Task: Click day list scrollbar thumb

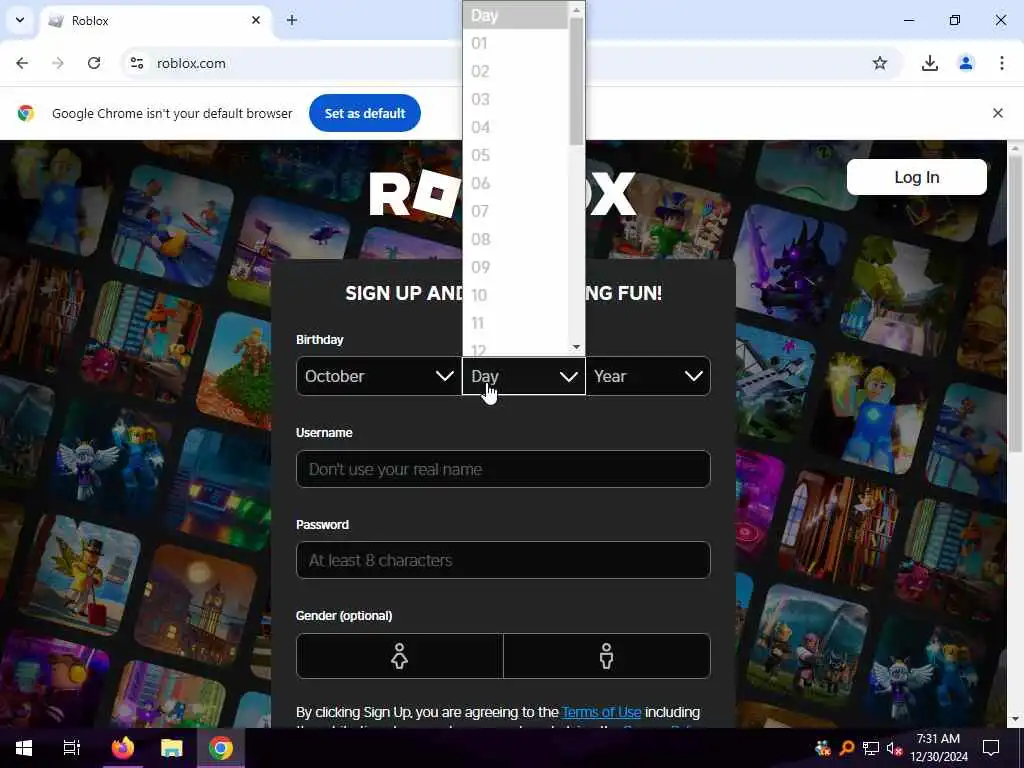Action: click(576, 82)
